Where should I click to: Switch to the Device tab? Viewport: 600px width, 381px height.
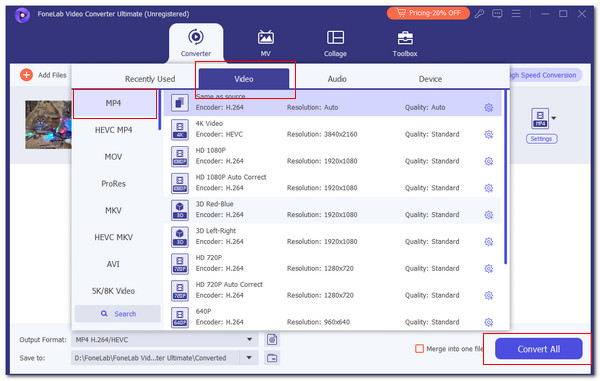point(430,79)
